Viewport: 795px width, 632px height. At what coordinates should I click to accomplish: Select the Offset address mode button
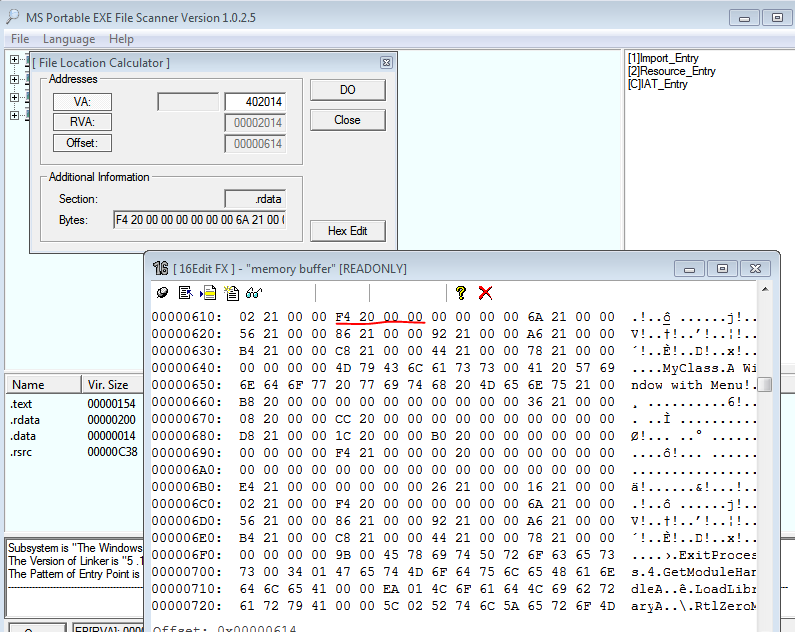coord(82,144)
